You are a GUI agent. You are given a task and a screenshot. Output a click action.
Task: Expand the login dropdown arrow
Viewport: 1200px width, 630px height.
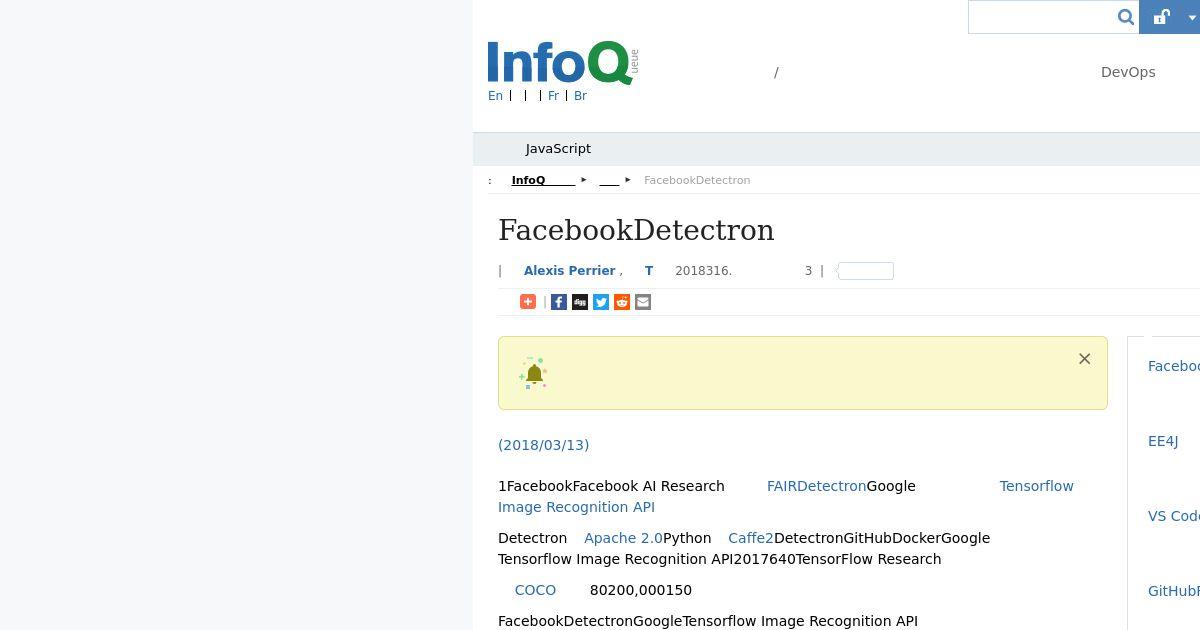pos(1191,18)
